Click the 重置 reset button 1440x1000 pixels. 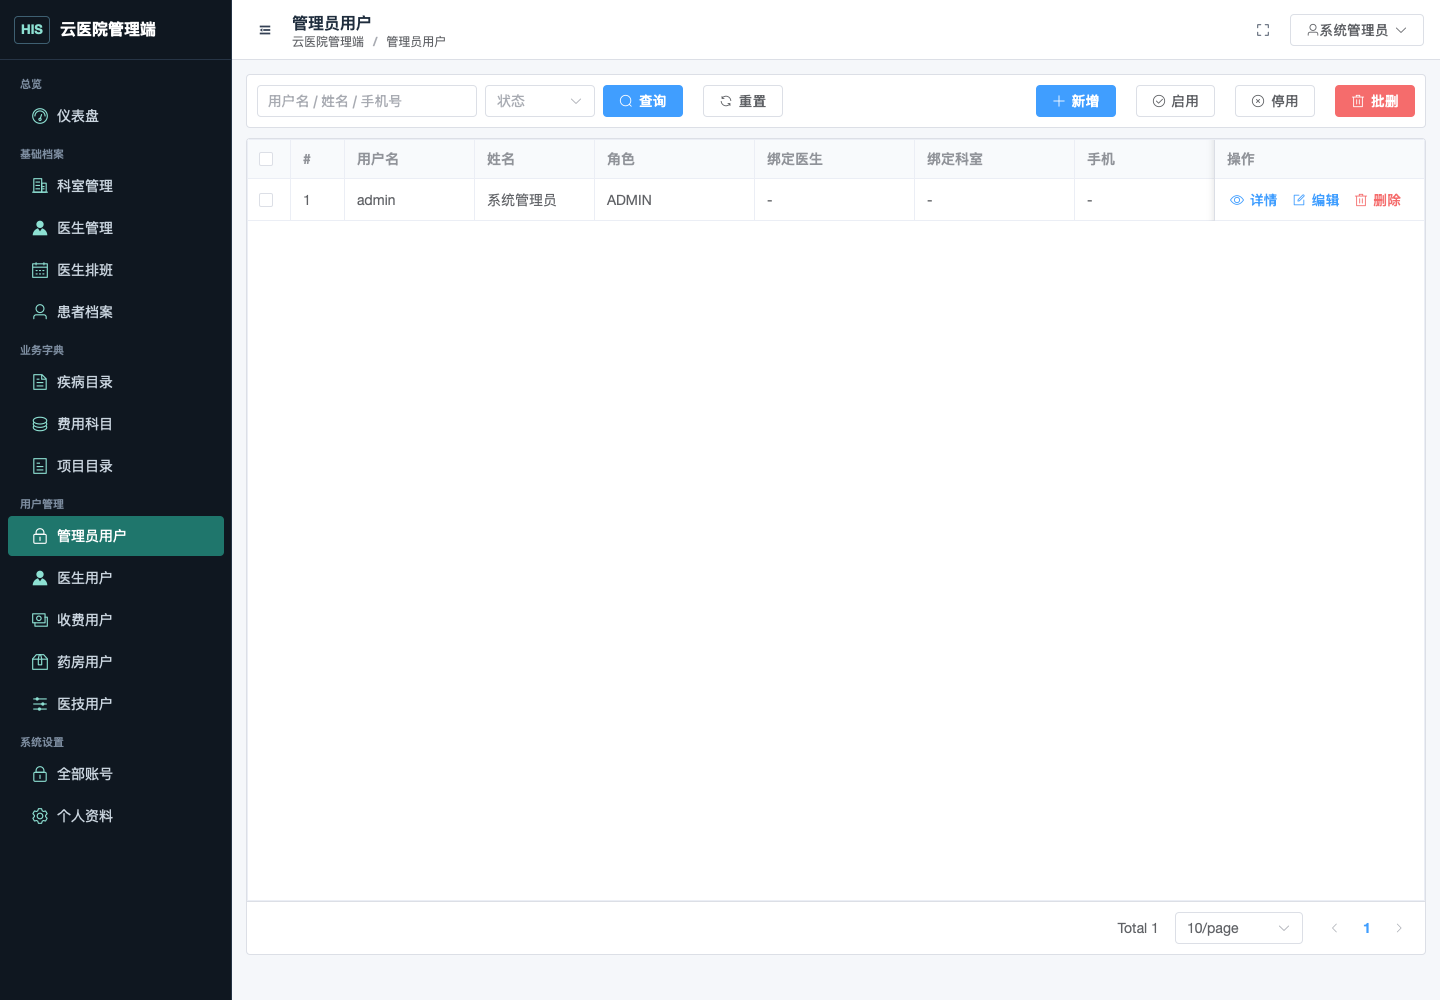[743, 101]
